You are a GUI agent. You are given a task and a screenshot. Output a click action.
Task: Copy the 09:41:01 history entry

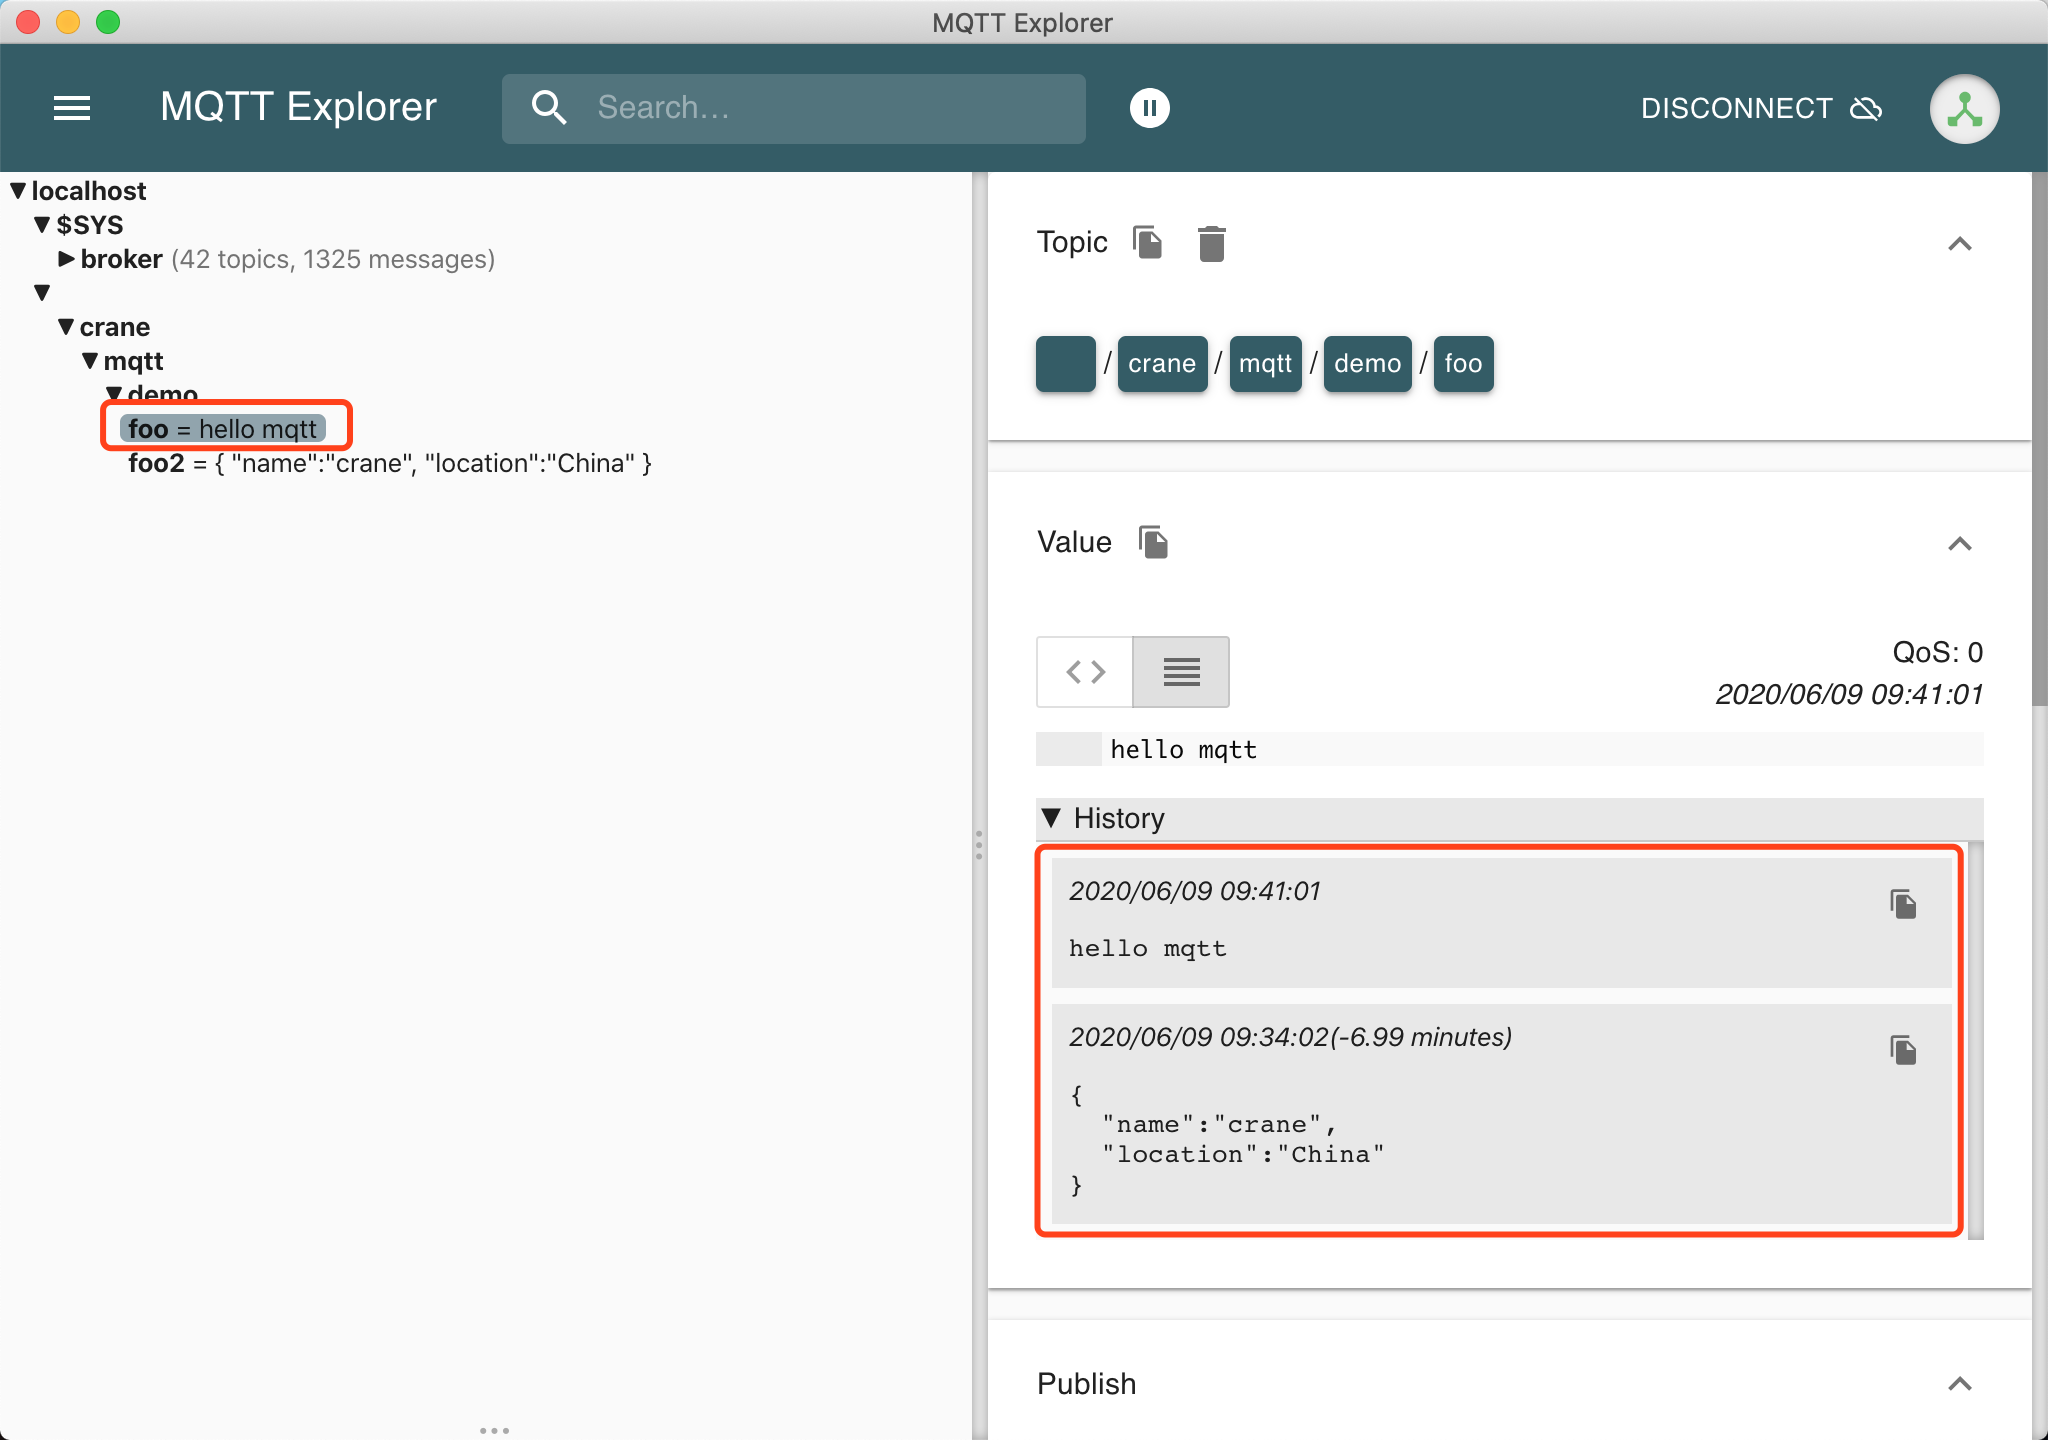coord(1903,904)
